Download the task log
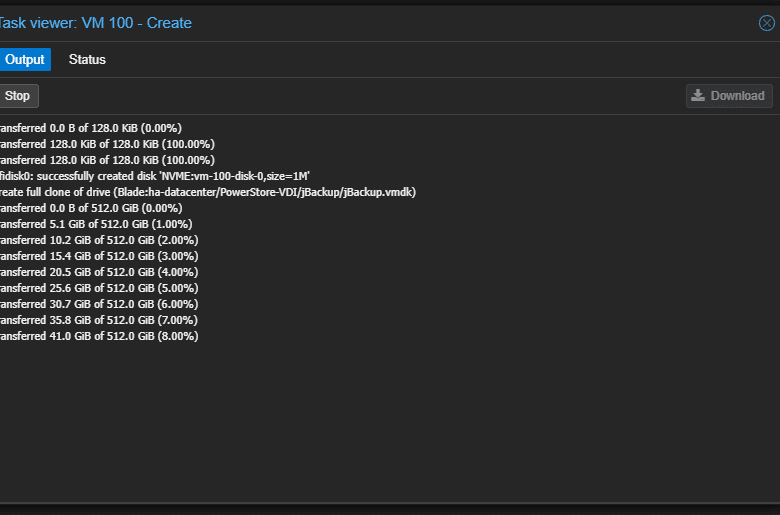 [729, 96]
